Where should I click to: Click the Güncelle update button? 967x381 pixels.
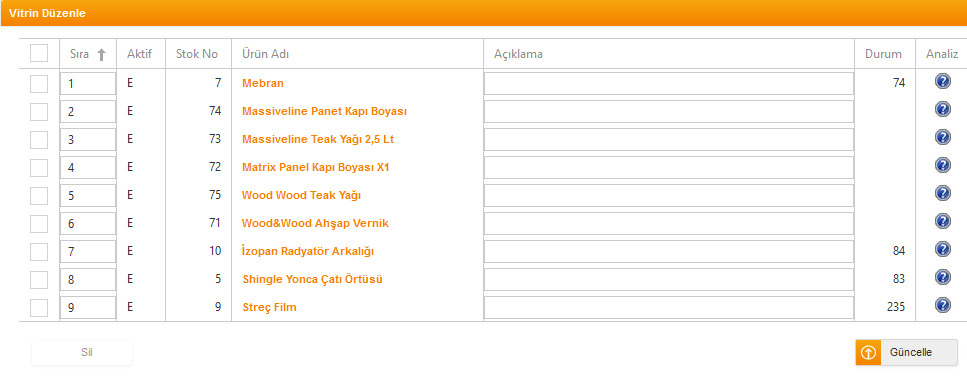(x=907, y=353)
